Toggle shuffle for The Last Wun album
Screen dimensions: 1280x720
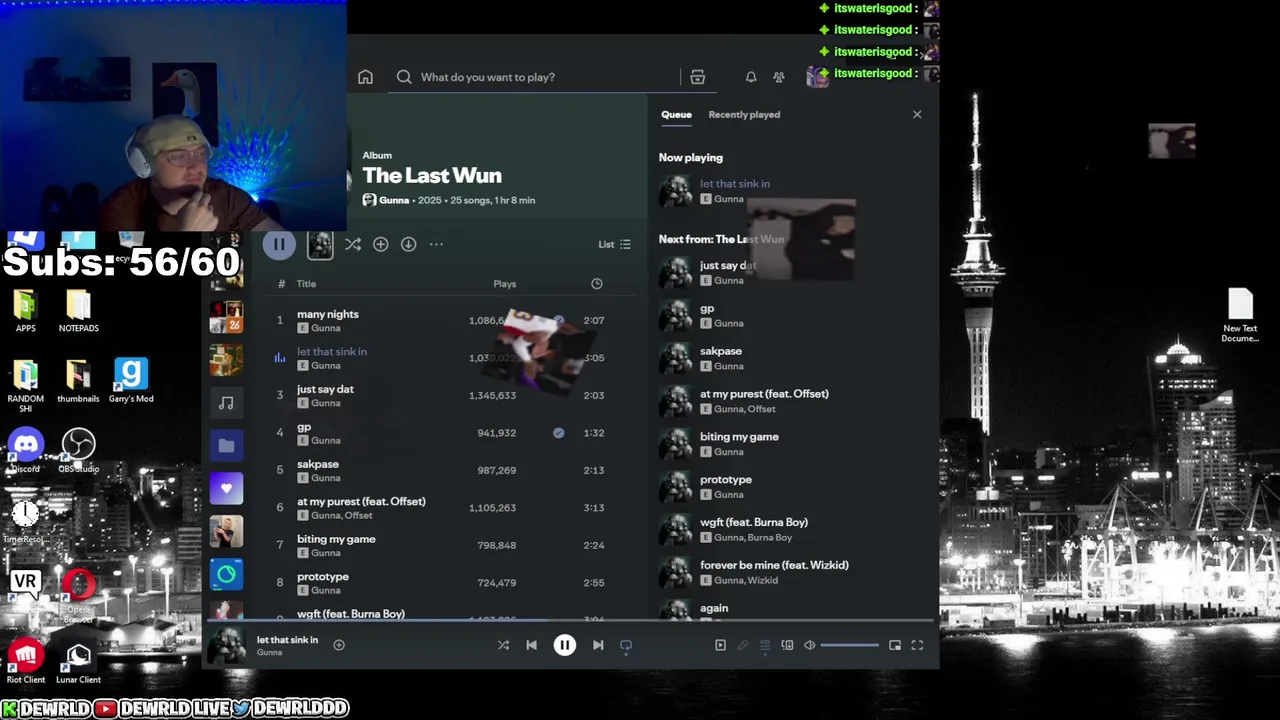[353, 244]
